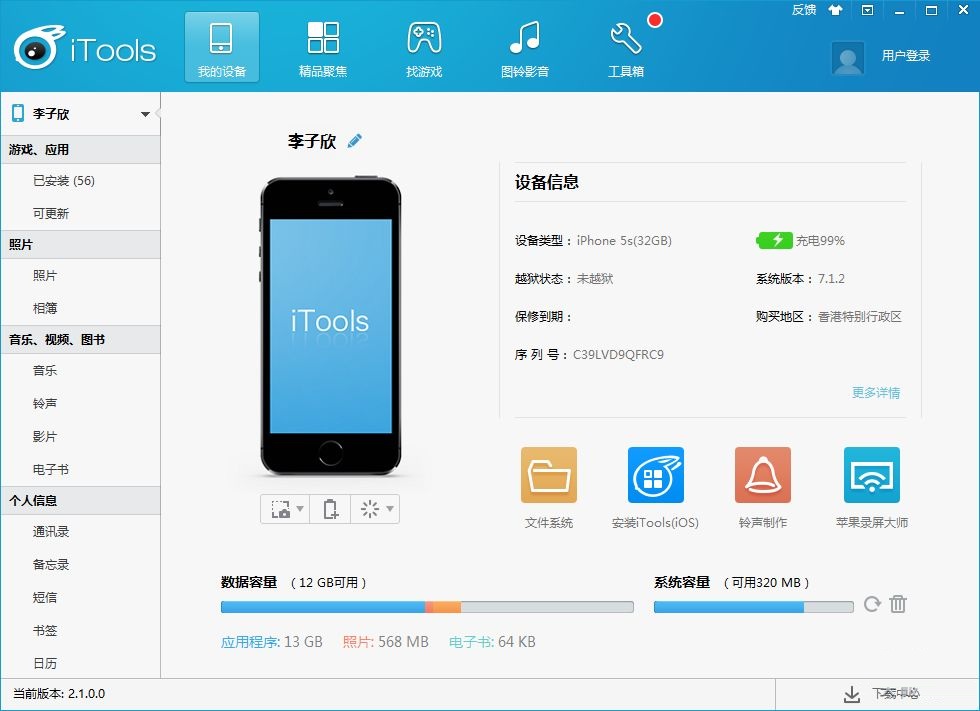Open the download center arrow icon

851,694
